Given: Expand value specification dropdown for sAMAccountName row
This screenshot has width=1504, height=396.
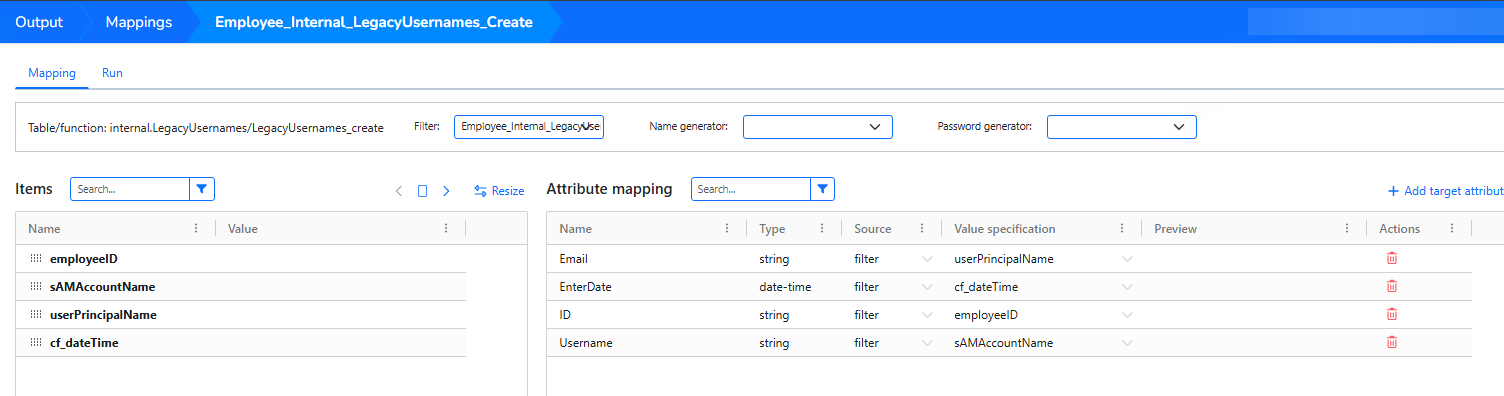Looking at the screenshot, I should click(1128, 343).
